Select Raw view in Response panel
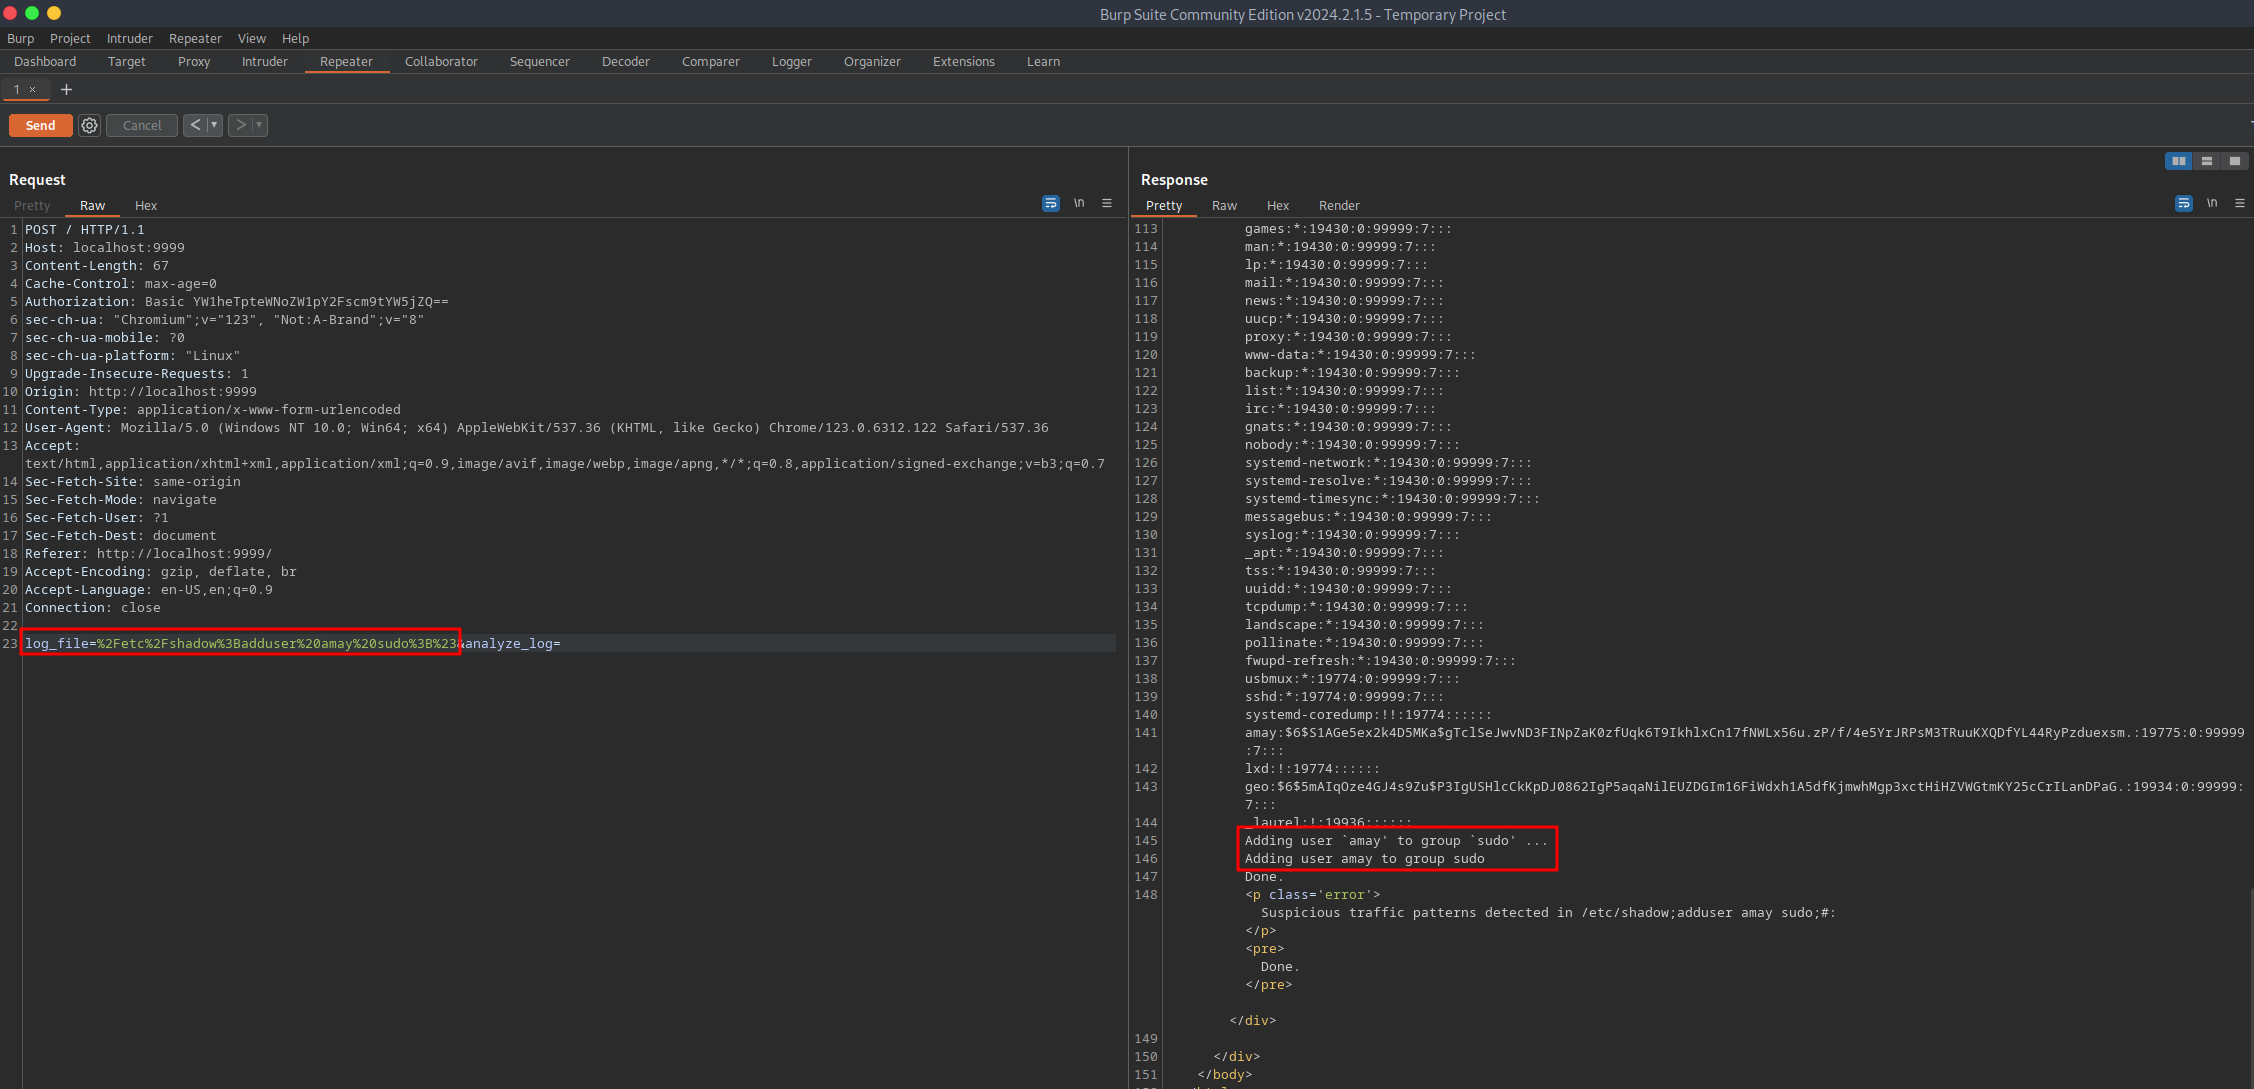Image resolution: width=2254 pixels, height=1089 pixels. click(1224, 205)
